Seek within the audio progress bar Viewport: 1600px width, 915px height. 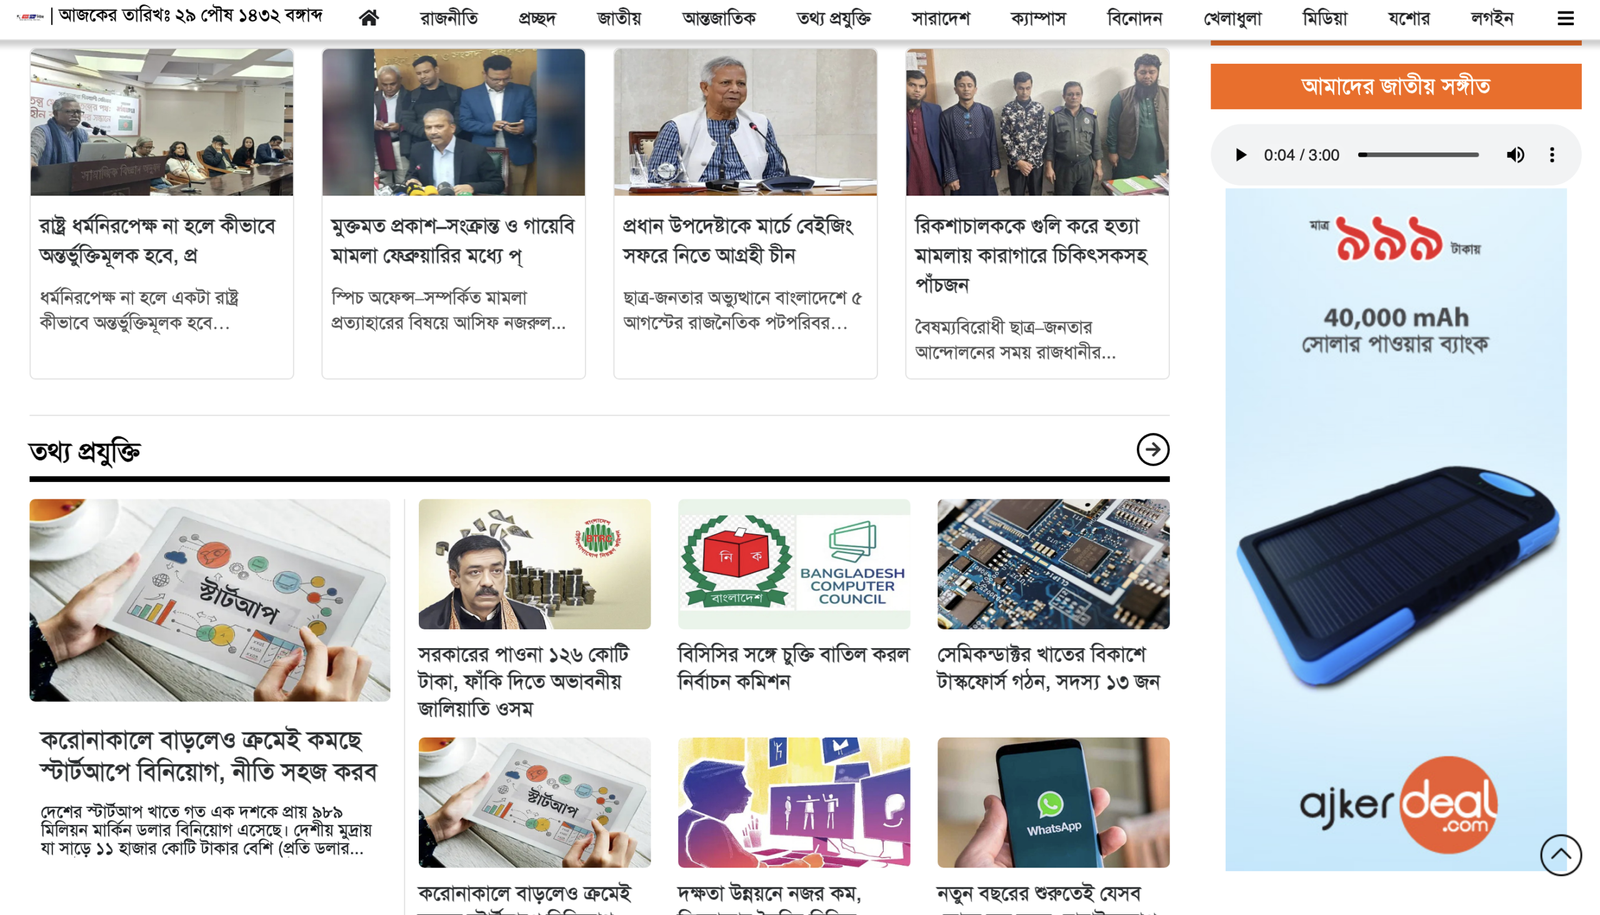point(1418,155)
